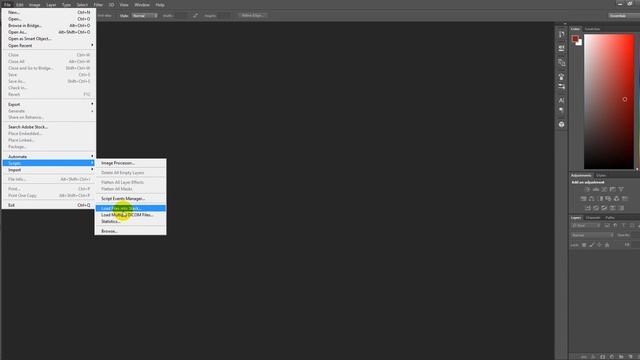
Task: Expand the Export submenu
Action: tap(48, 104)
